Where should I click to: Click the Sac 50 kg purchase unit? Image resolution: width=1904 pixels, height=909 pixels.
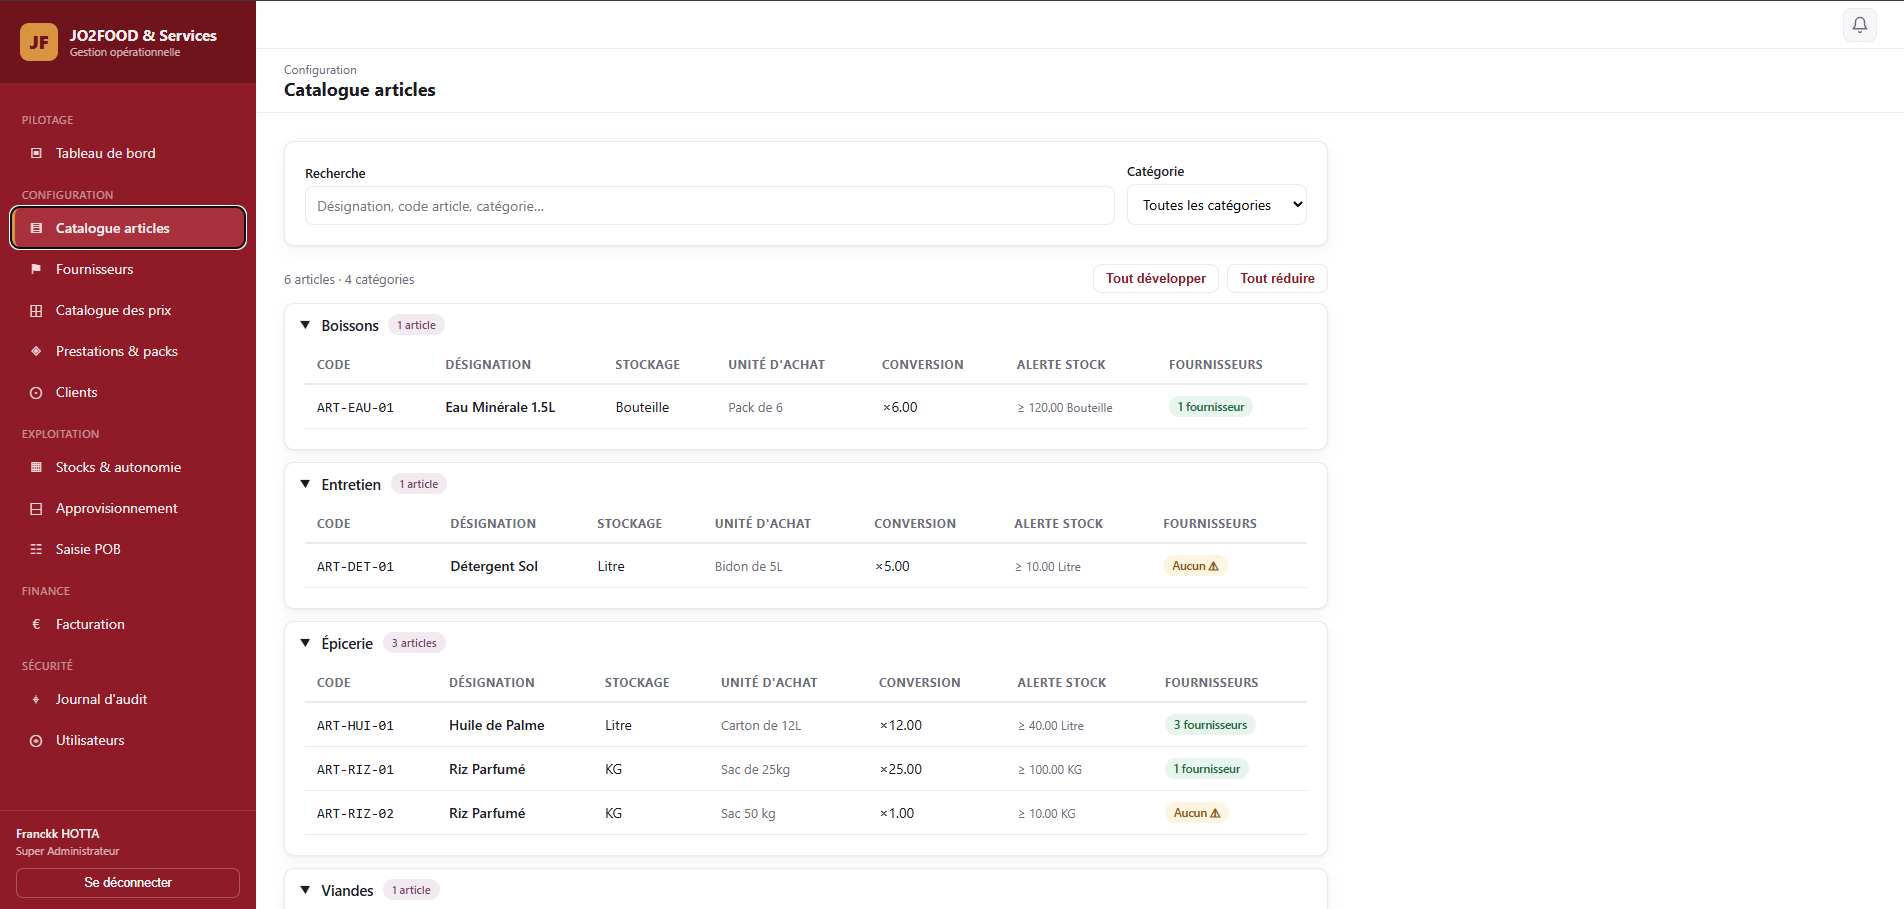coord(748,814)
